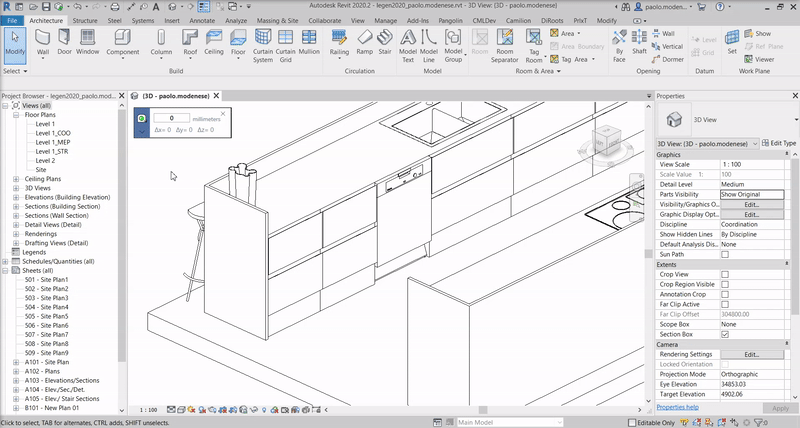Open sheet A101 - Site Plan

pyautogui.click(x=46, y=360)
